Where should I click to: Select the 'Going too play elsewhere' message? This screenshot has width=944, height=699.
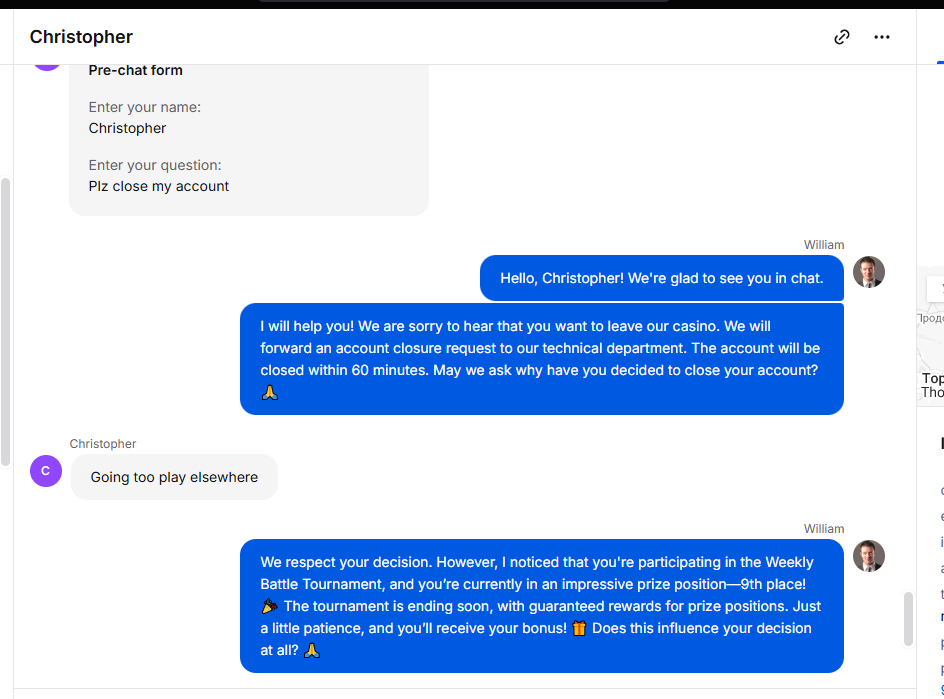click(174, 477)
